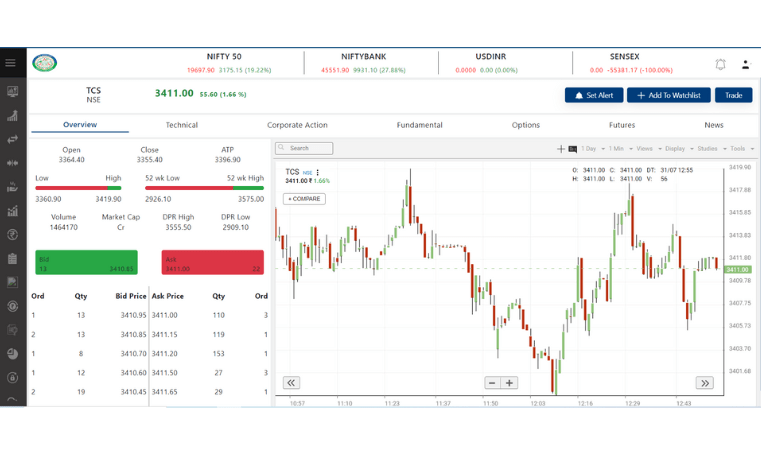Click the notification bell icon
Image resolution: width=761 pixels, height=455 pixels.
tap(720, 64)
